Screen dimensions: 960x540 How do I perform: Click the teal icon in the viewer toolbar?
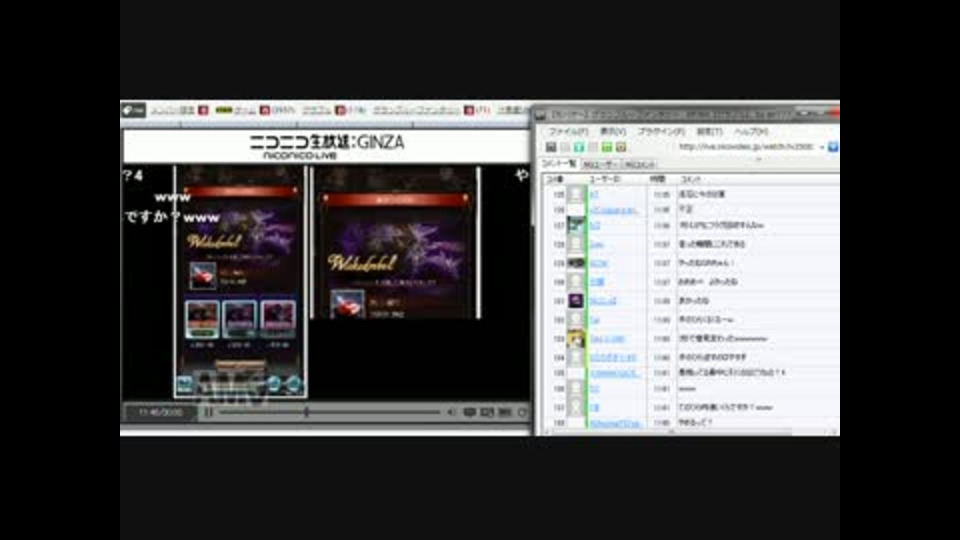[x=579, y=147]
